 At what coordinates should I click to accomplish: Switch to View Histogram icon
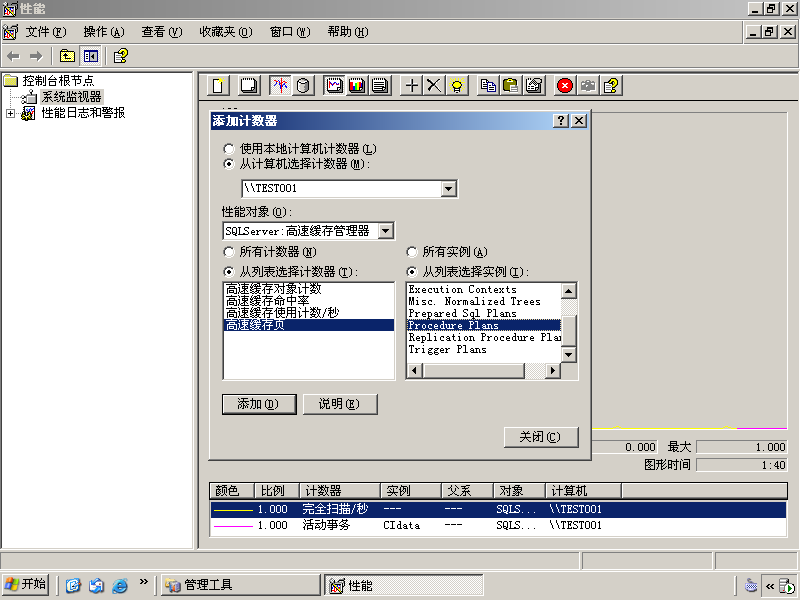click(357, 86)
